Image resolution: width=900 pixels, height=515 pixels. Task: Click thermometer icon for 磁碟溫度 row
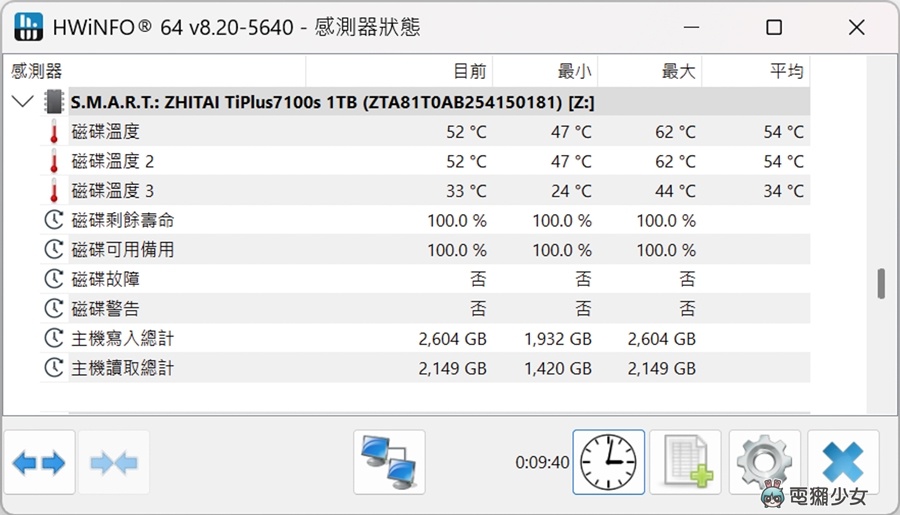click(54, 131)
